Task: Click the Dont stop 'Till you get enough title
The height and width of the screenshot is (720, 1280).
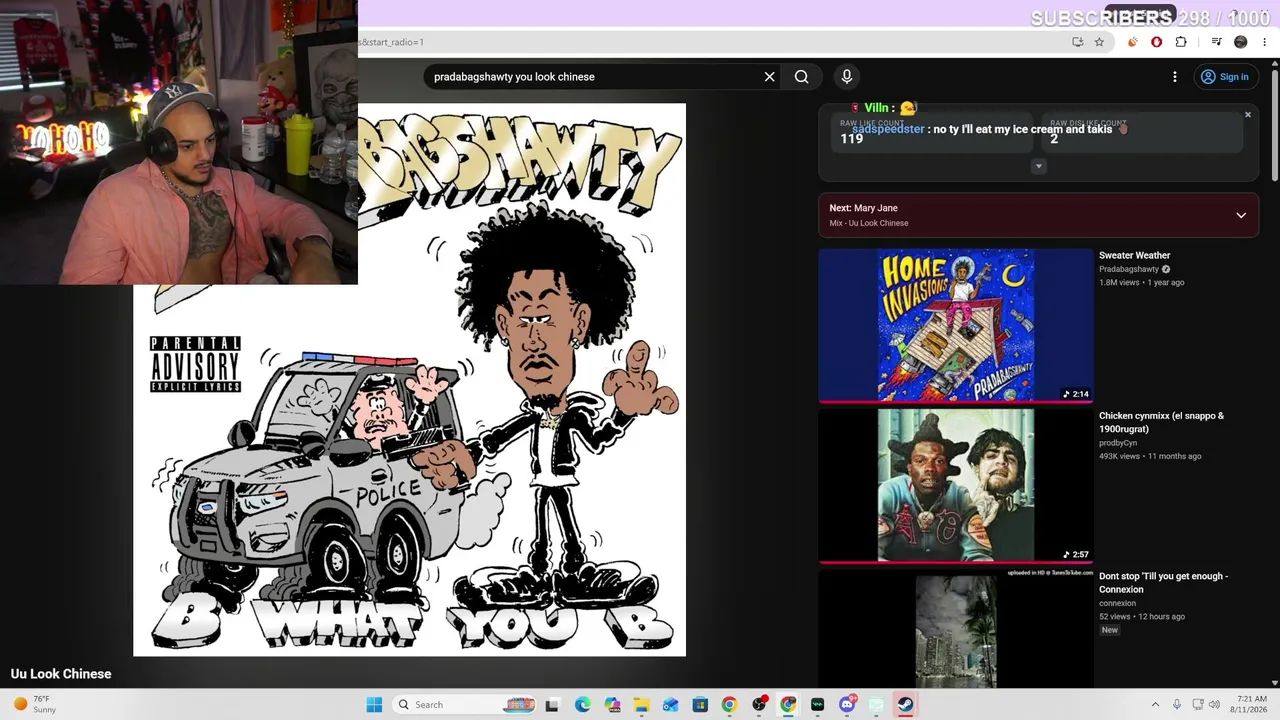Action: pos(1163,583)
